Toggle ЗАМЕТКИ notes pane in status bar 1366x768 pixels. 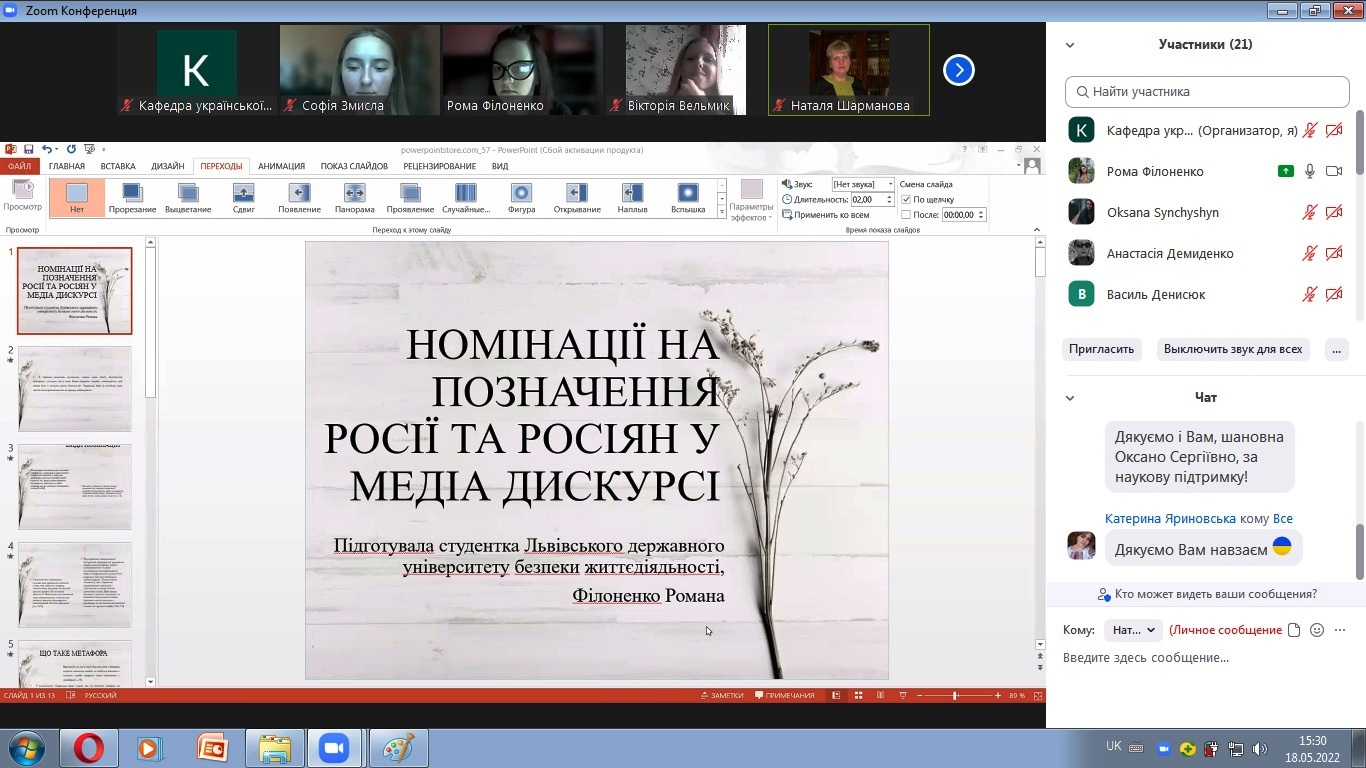point(722,695)
